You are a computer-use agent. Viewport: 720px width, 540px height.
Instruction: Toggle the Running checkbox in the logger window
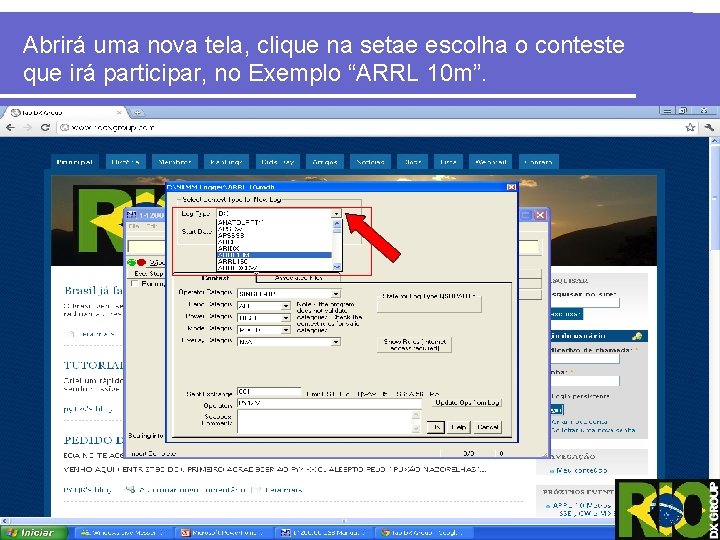(x=135, y=284)
